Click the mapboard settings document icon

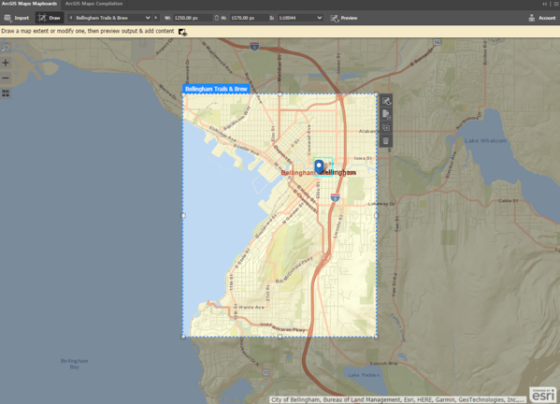[386, 114]
